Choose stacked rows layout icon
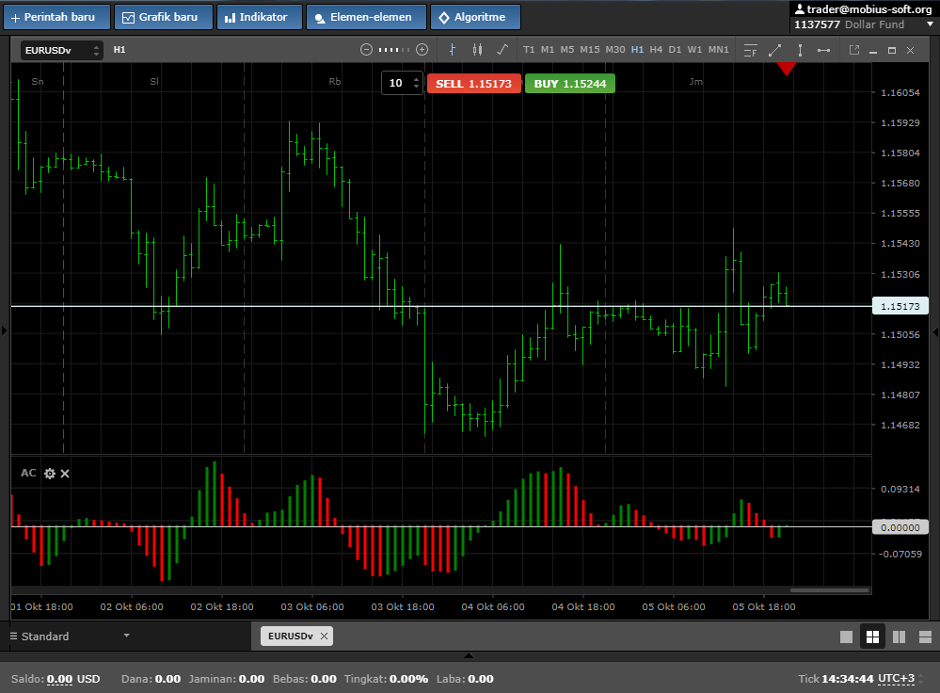This screenshot has width=940, height=693. click(x=925, y=637)
